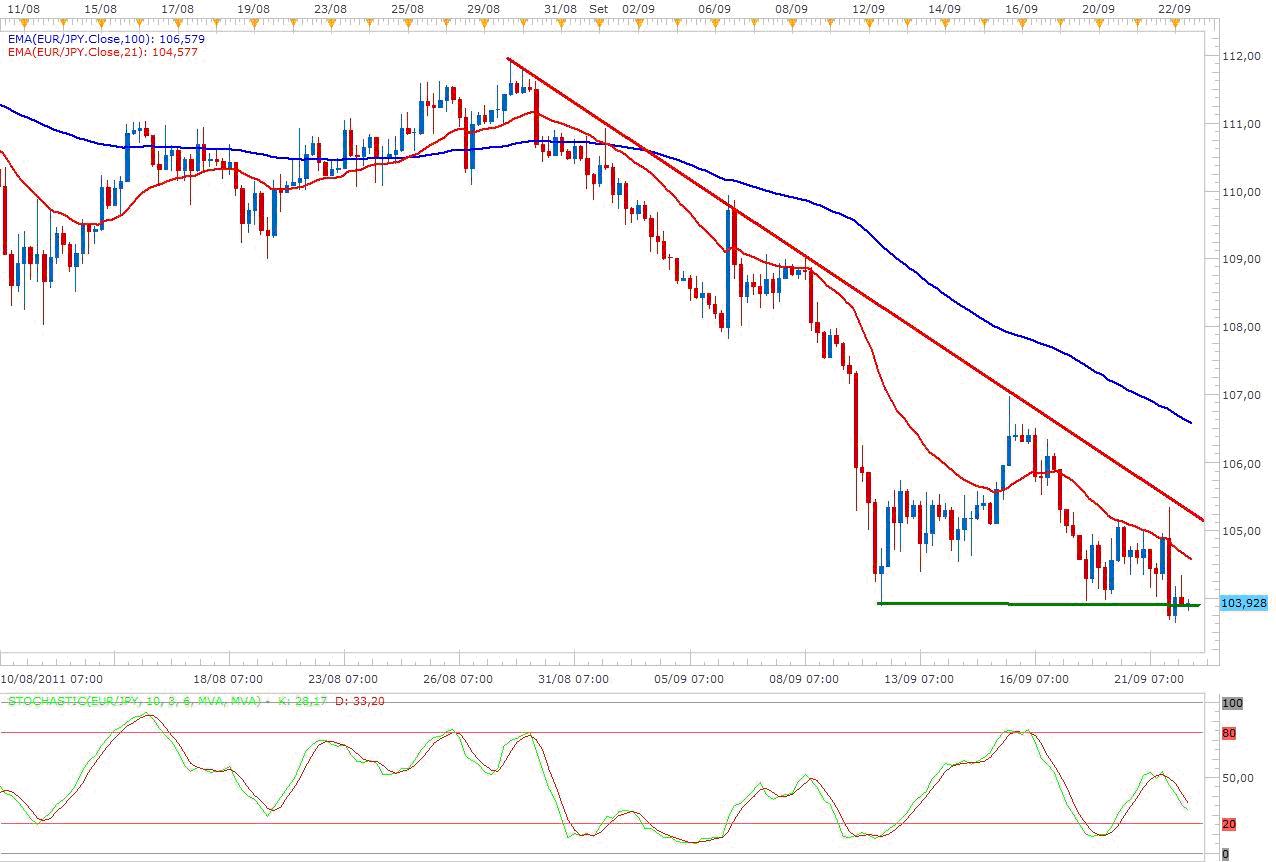The image size is (1276, 862).
Task: Click the 20/09 date on the top axis
Action: 1098,7
